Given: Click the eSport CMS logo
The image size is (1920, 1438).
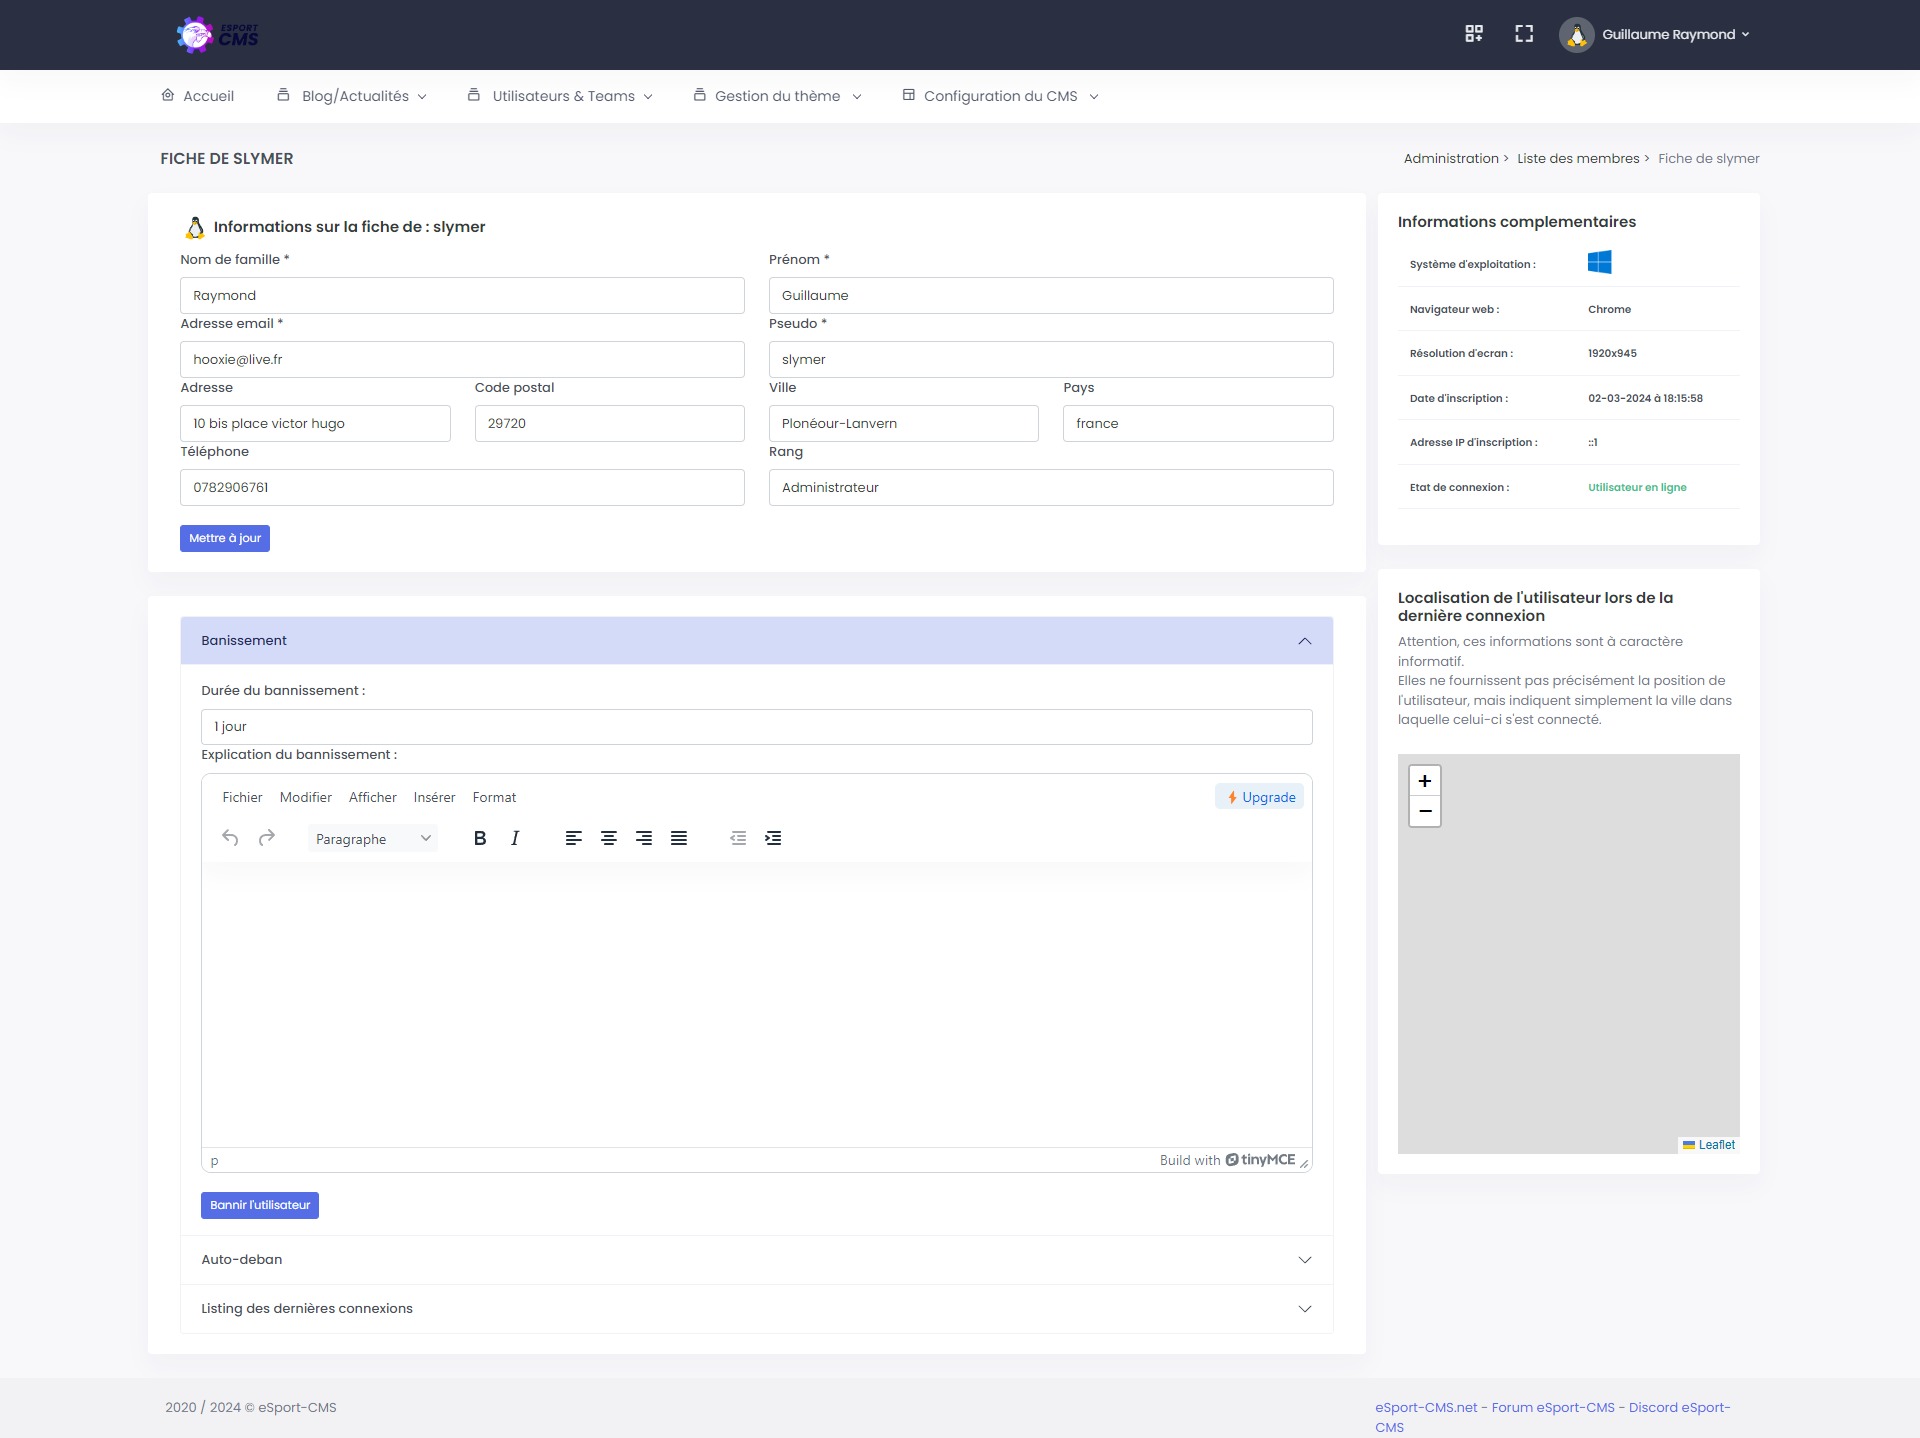Looking at the screenshot, I should tap(217, 35).
